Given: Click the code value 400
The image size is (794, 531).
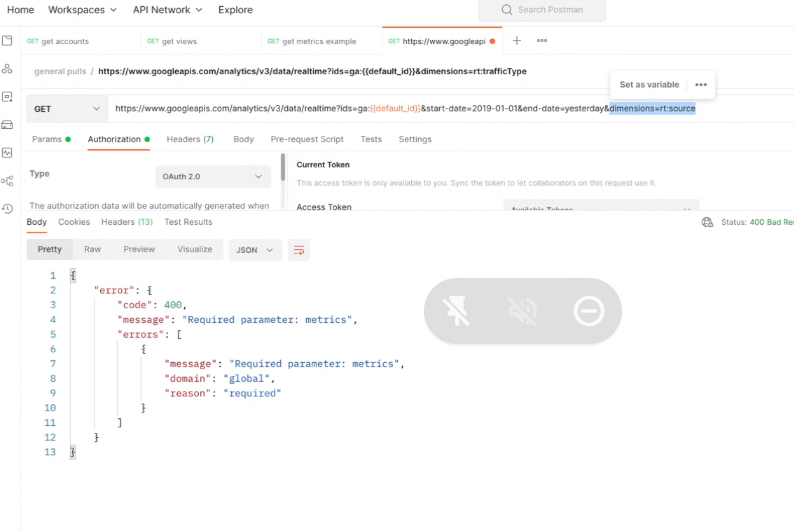Looking at the screenshot, I should coord(173,305).
